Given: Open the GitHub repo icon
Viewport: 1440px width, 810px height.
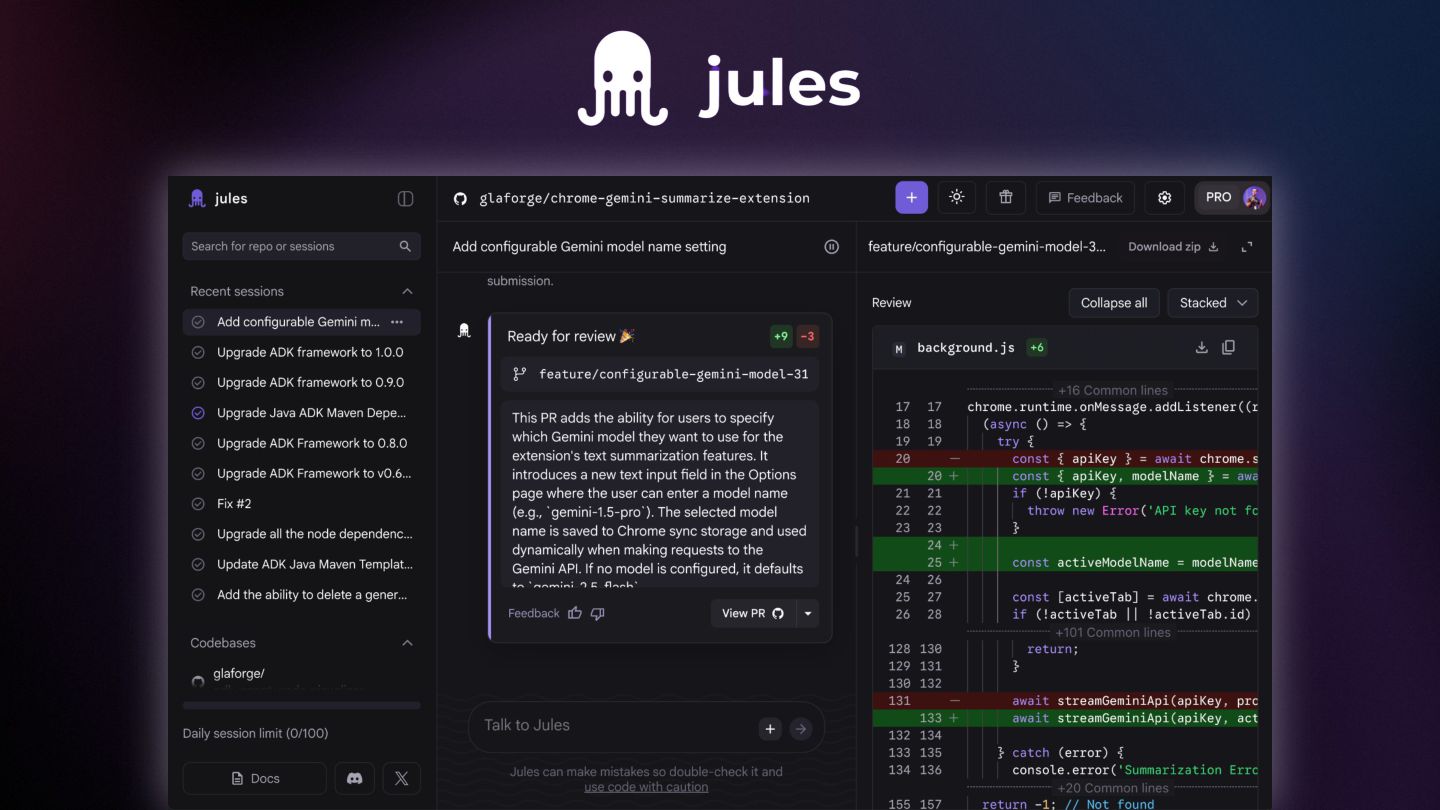Looking at the screenshot, I should point(460,198).
